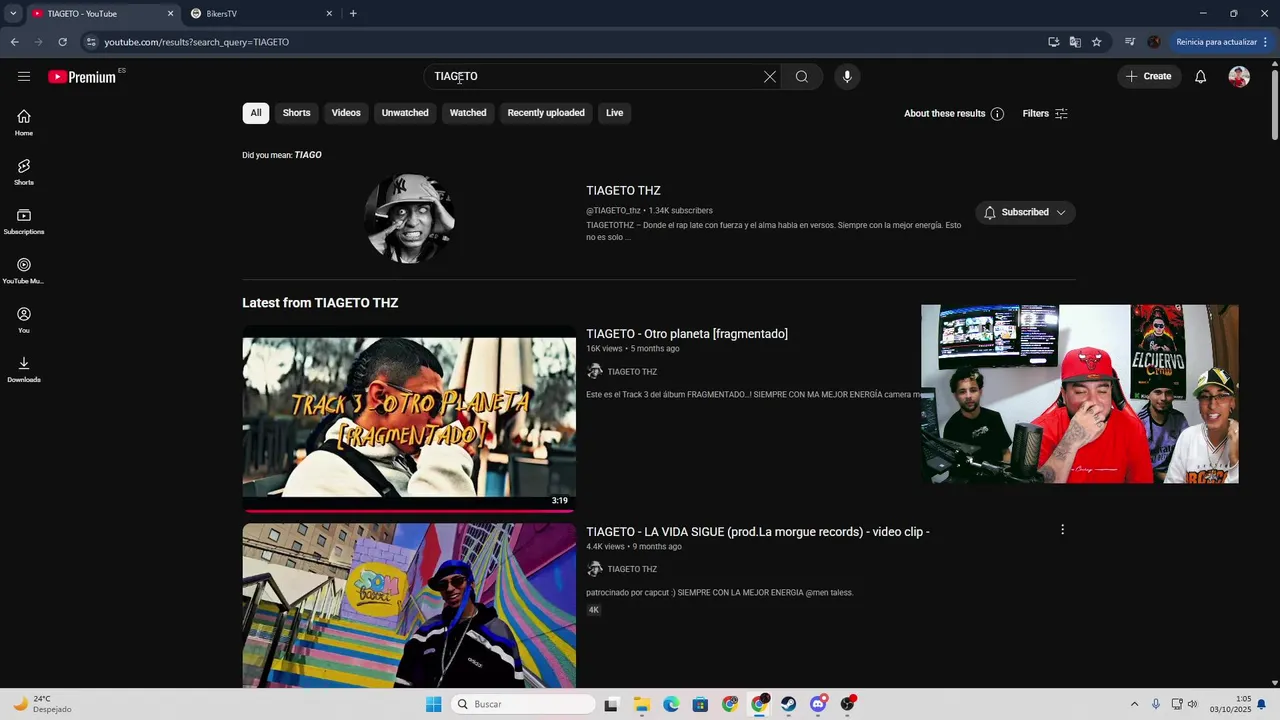Image resolution: width=1280 pixels, height=720 pixels.
Task: Click the watched progress bar under Otro planeta
Action: click(x=409, y=510)
